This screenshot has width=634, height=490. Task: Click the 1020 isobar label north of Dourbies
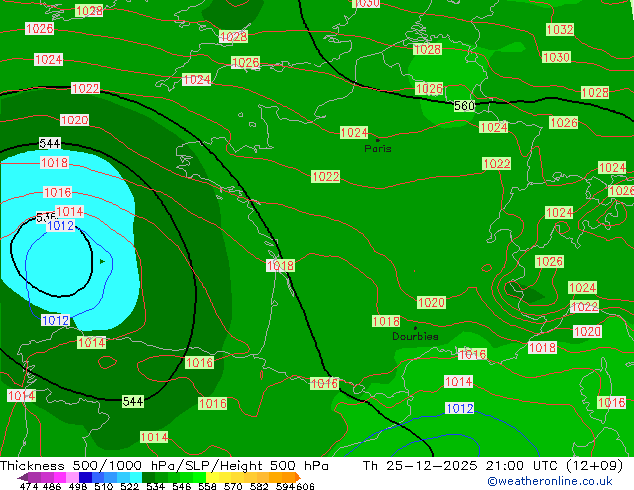coord(431,302)
